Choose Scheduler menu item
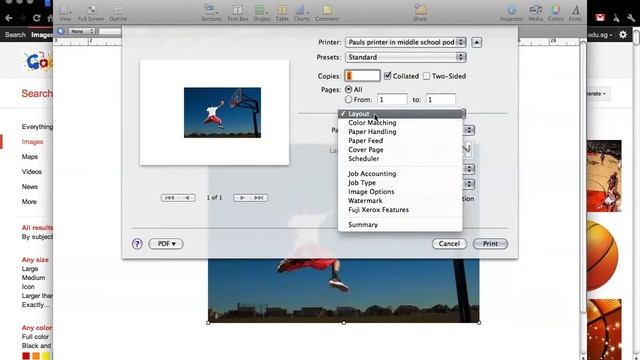The width and height of the screenshot is (640, 360). pyautogui.click(x=400, y=159)
